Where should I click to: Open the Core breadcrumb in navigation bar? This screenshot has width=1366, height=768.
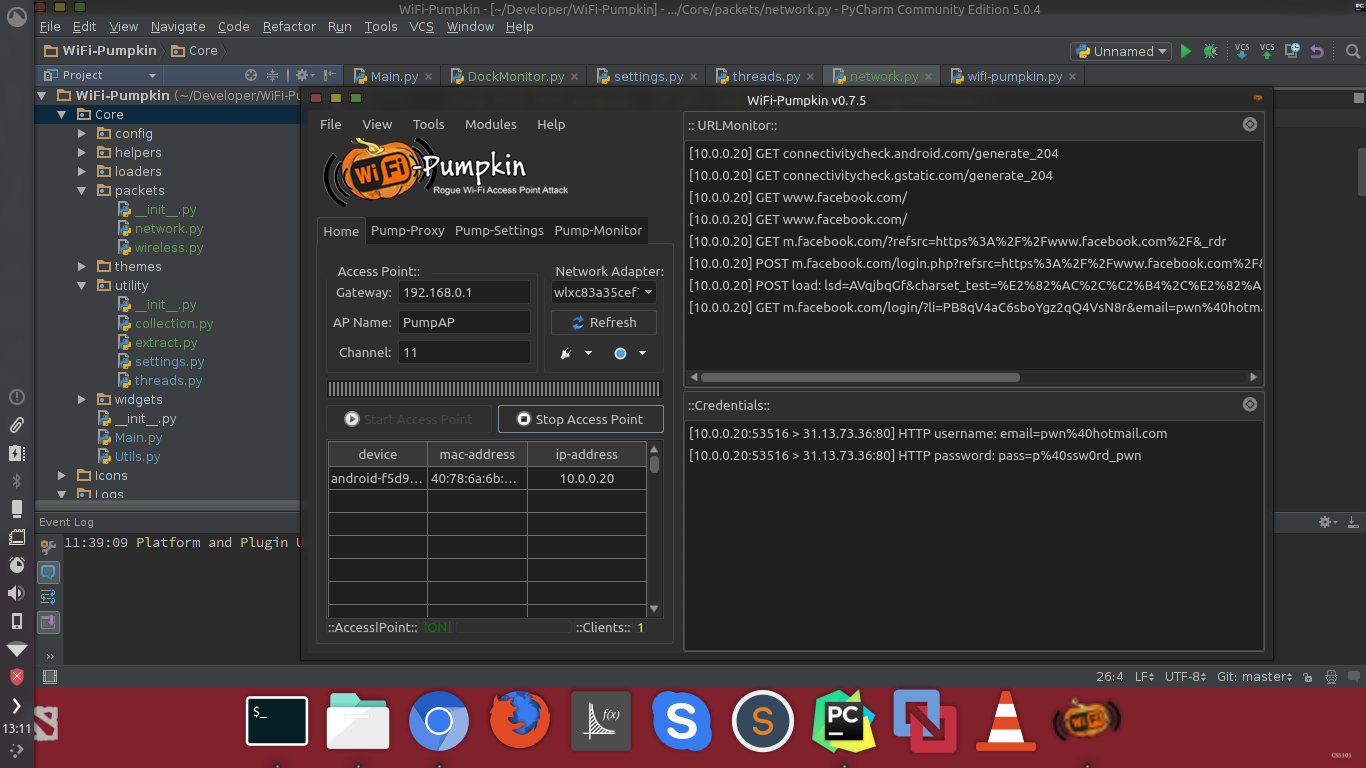click(194, 51)
